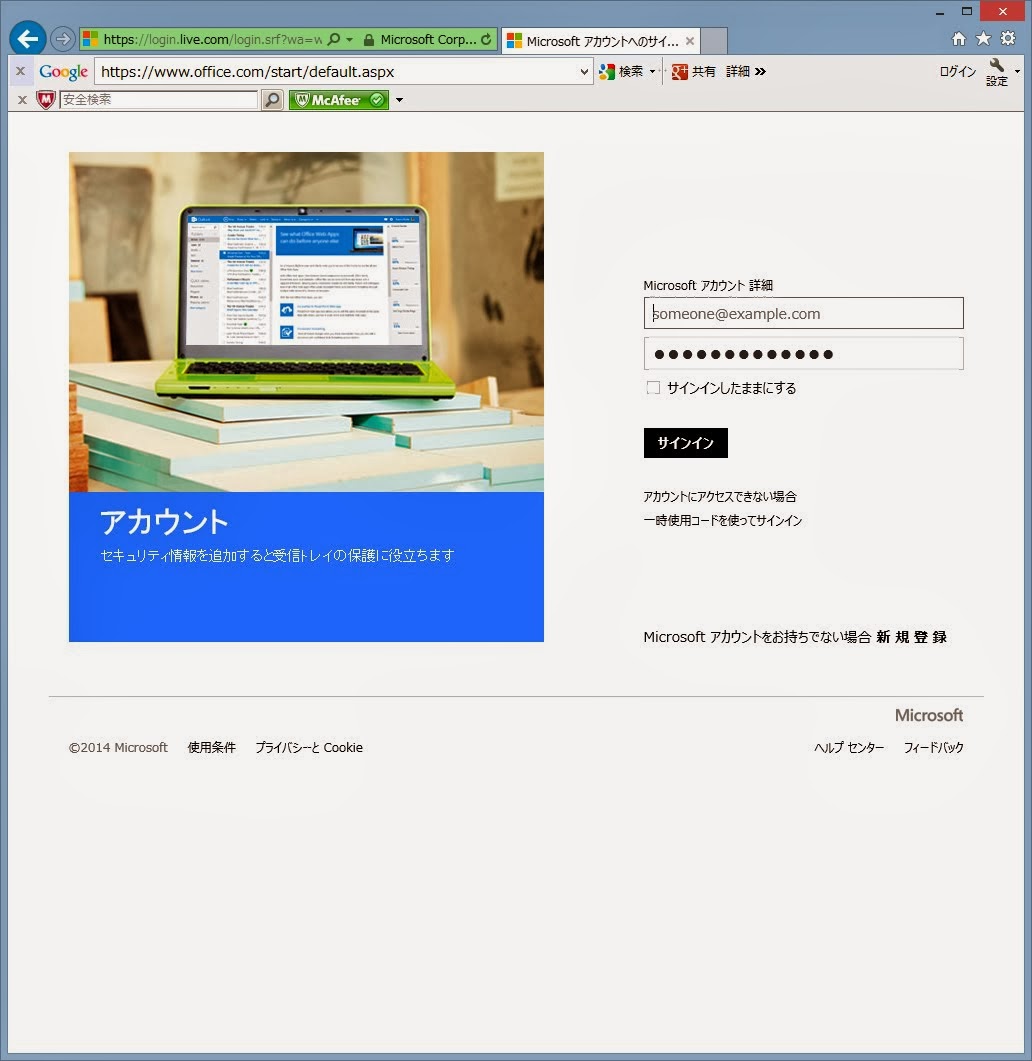Viewport: 1032px width, 1061px height.
Task: Minimize the browser window
Action: (x=939, y=12)
